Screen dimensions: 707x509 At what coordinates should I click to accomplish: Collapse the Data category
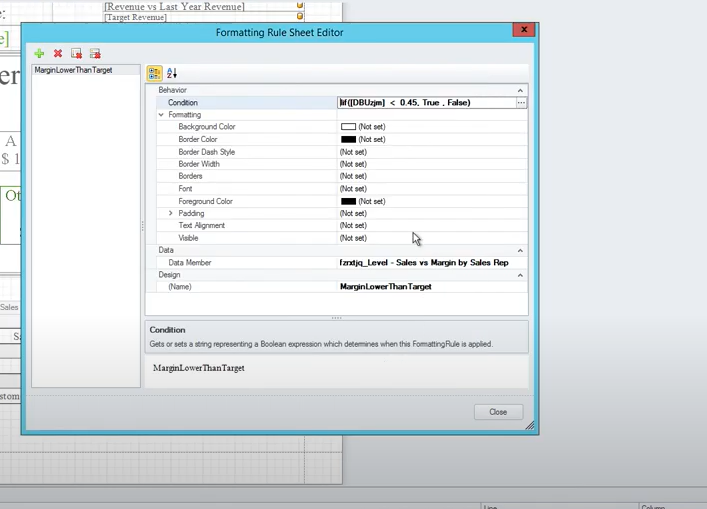(520, 250)
